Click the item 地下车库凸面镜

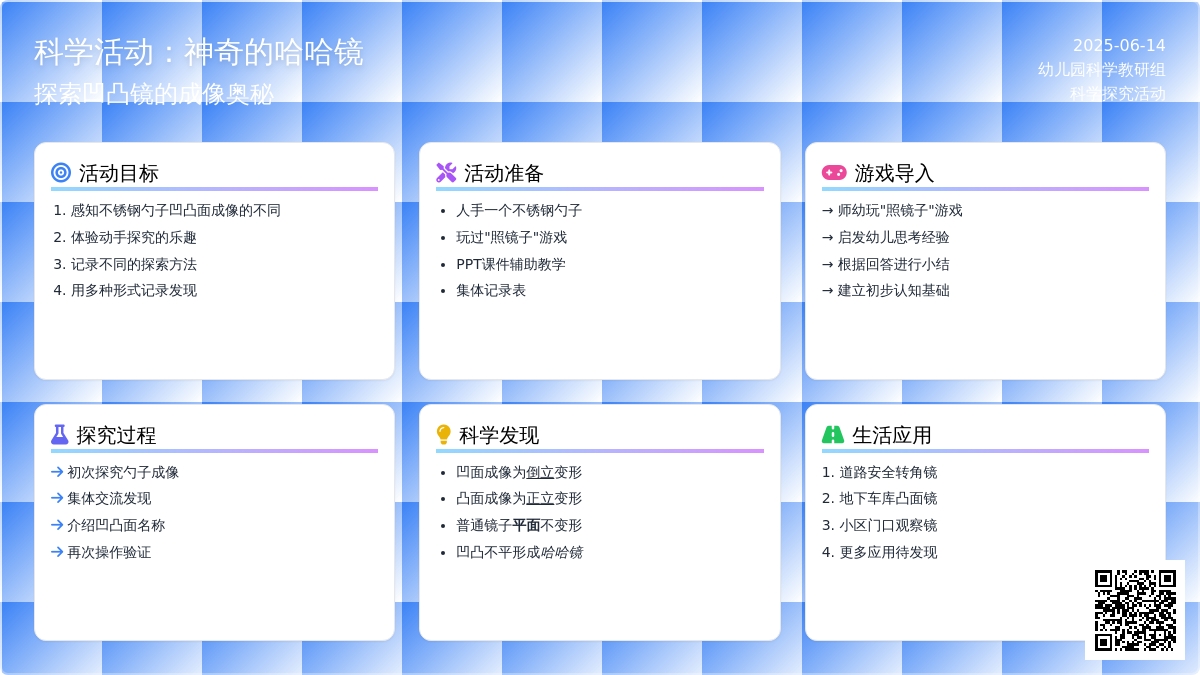coord(888,498)
